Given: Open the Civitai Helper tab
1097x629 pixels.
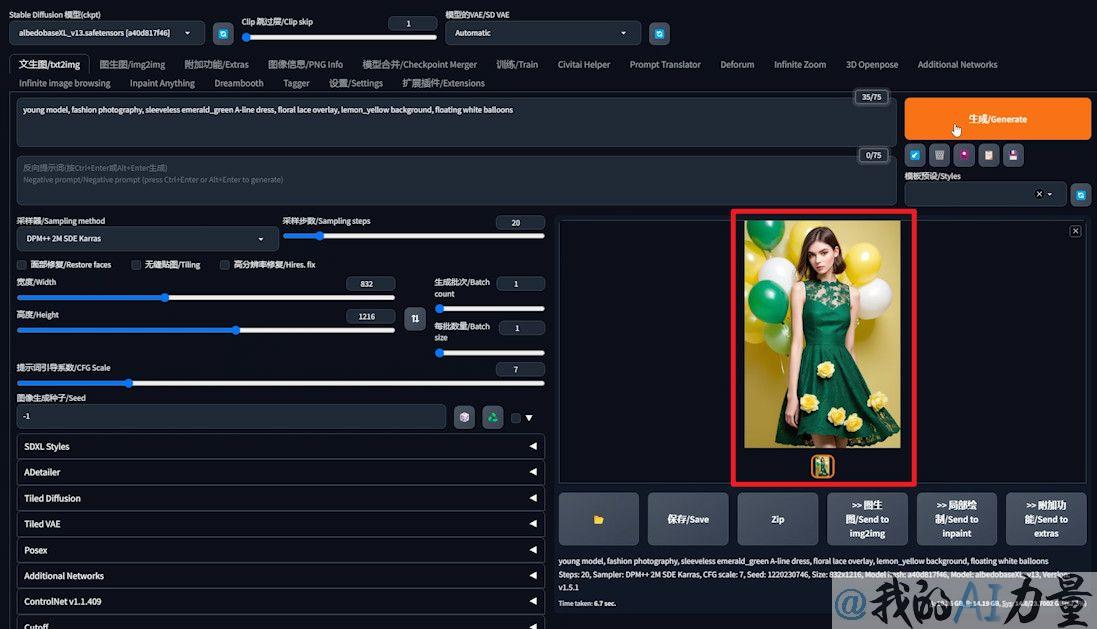Looking at the screenshot, I should point(583,64).
